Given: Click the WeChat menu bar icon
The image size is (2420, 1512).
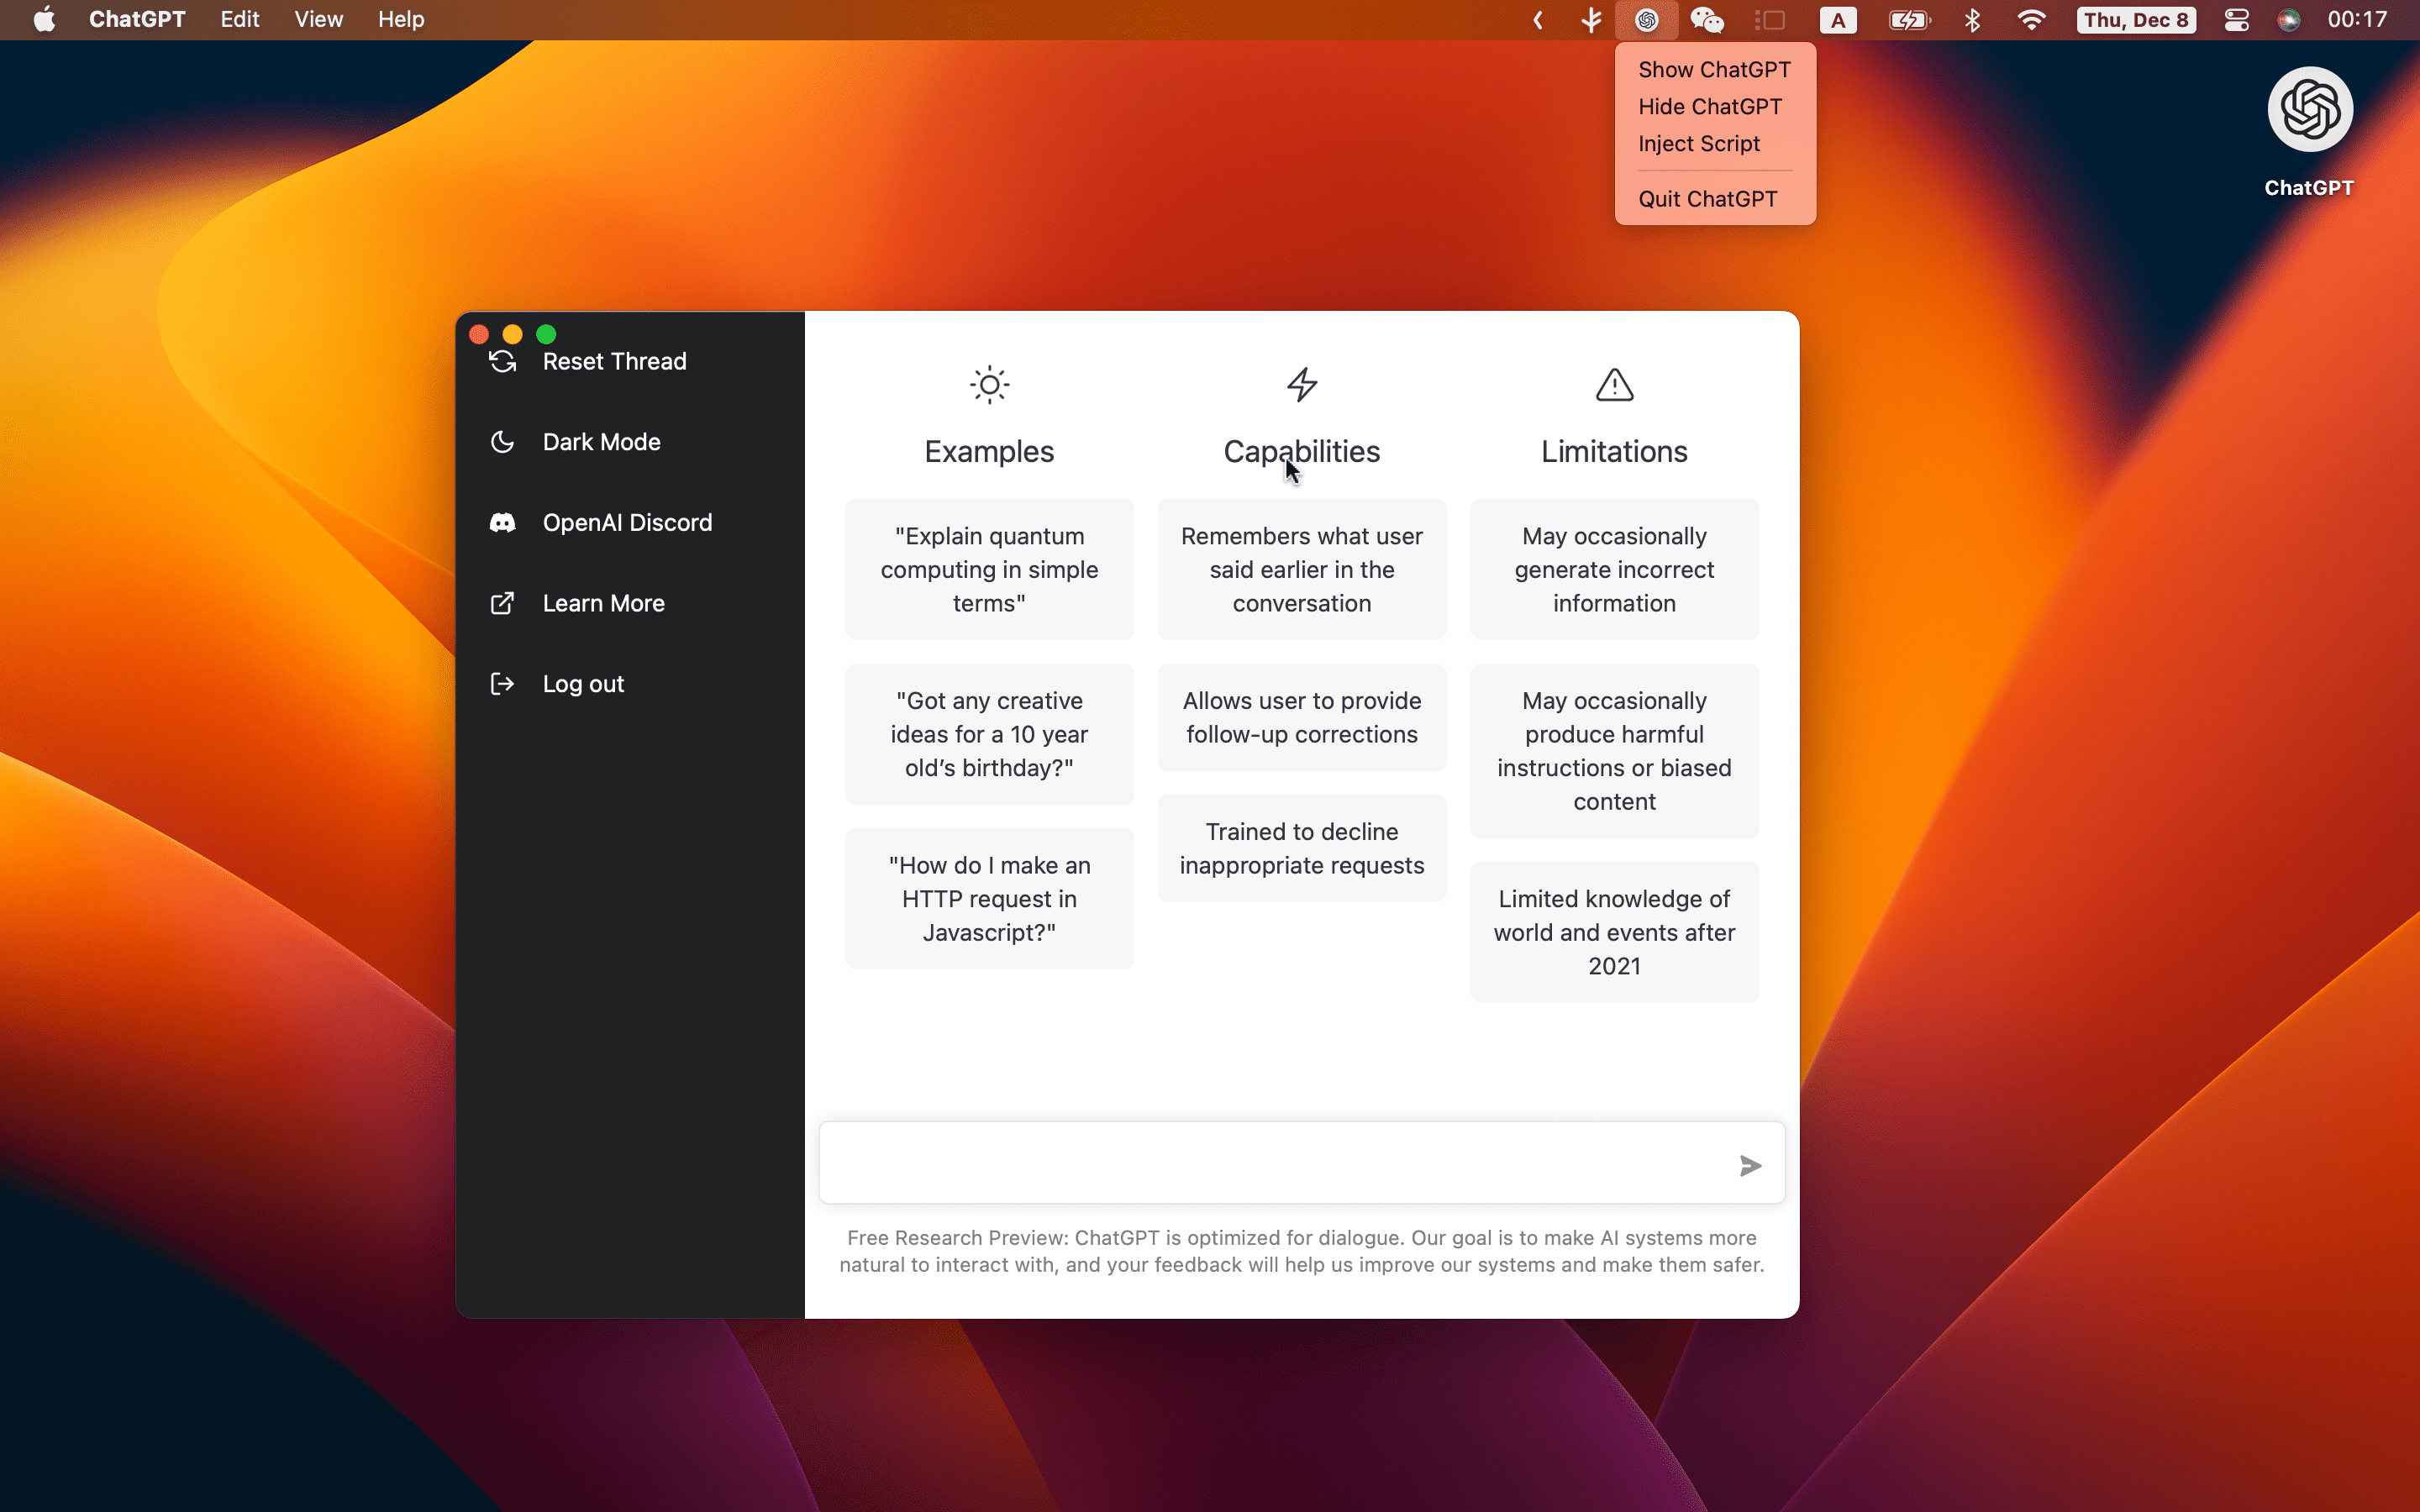Looking at the screenshot, I should (1706, 20).
